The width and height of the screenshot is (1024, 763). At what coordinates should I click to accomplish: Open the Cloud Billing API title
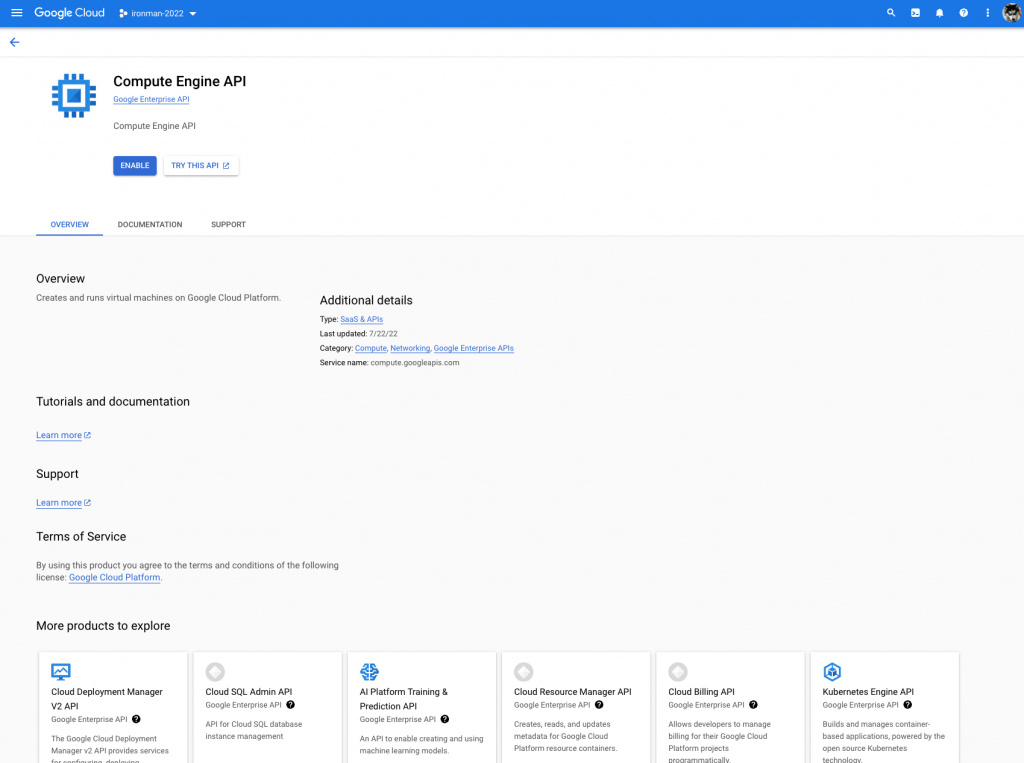pos(701,692)
